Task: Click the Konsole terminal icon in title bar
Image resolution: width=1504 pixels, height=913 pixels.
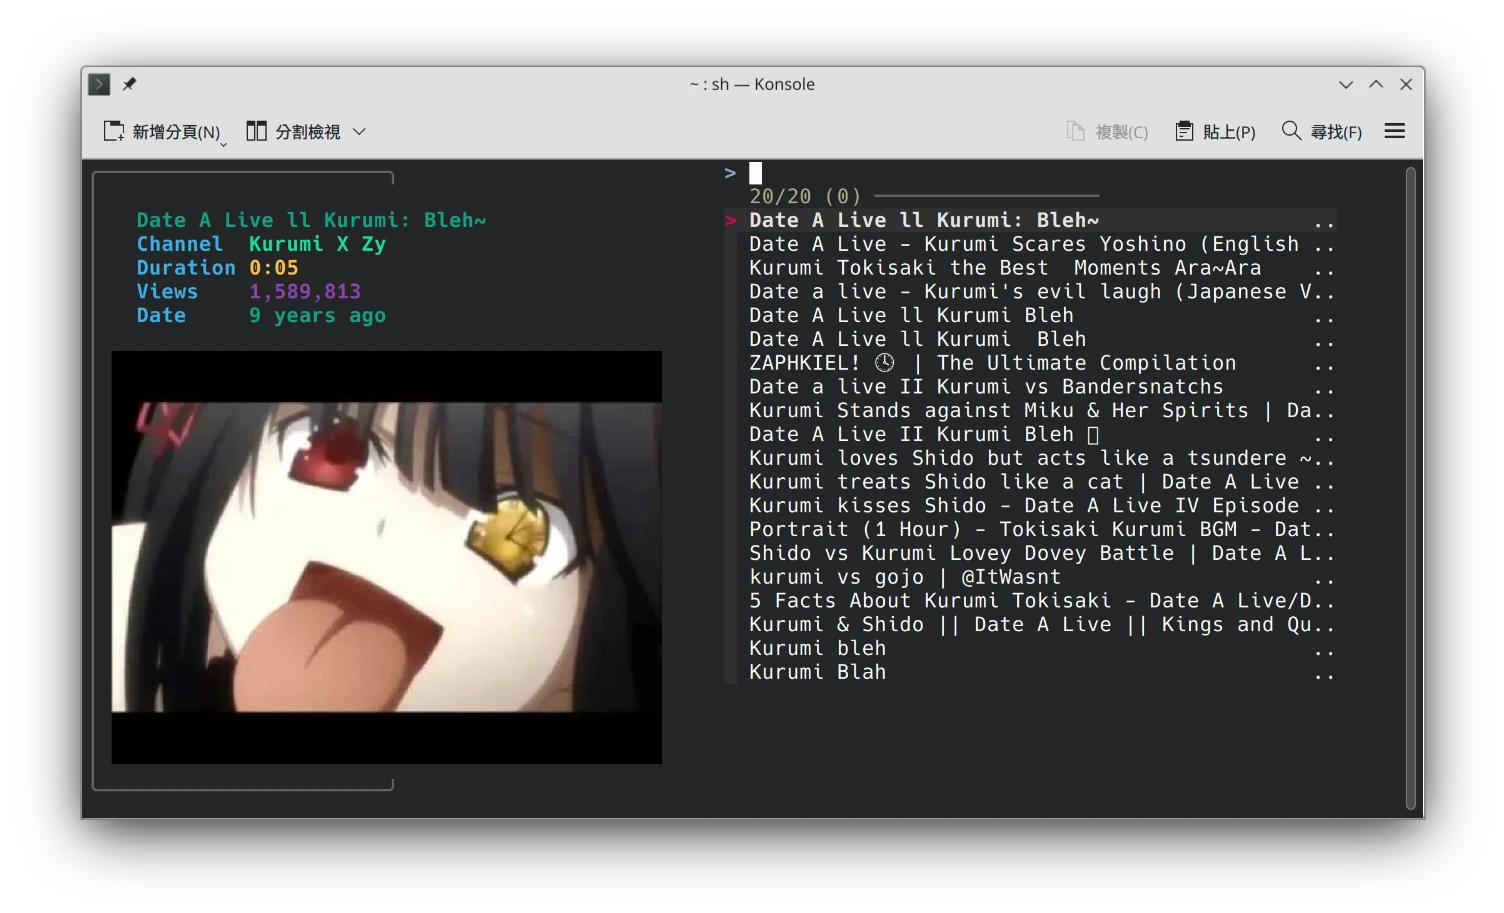Action: (99, 84)
